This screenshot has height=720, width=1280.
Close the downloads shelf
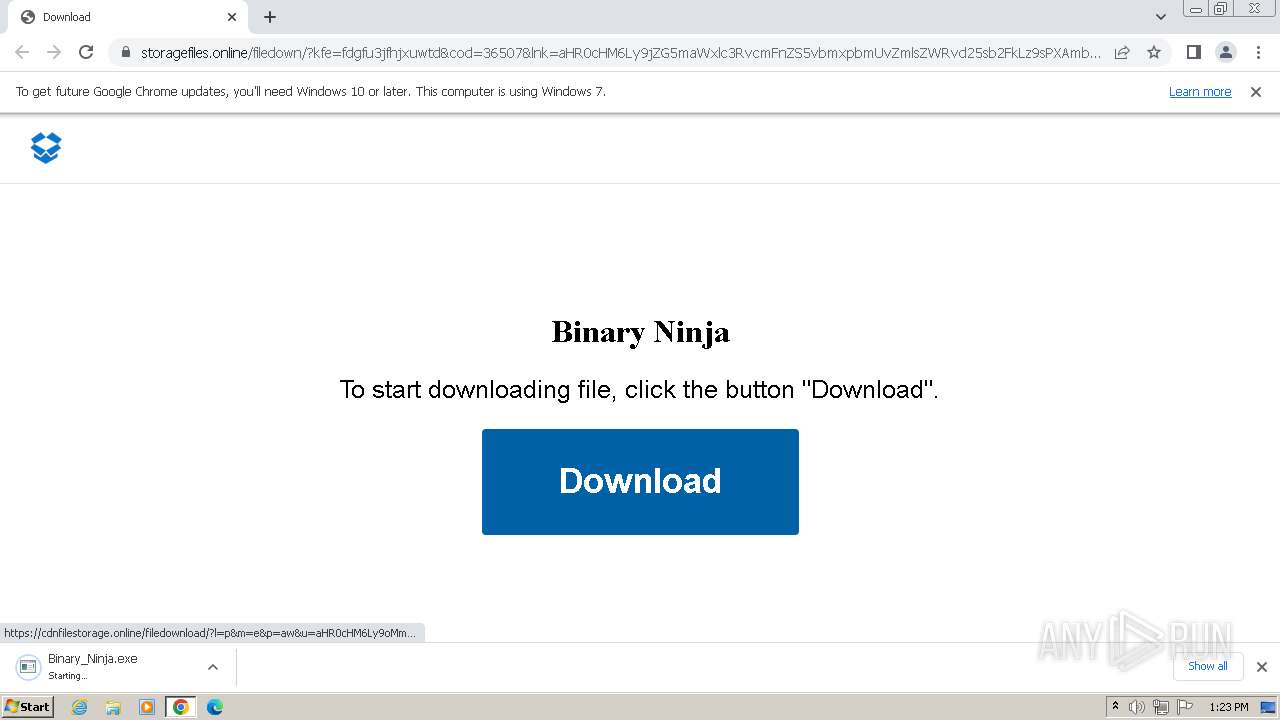click(1262, 667)
